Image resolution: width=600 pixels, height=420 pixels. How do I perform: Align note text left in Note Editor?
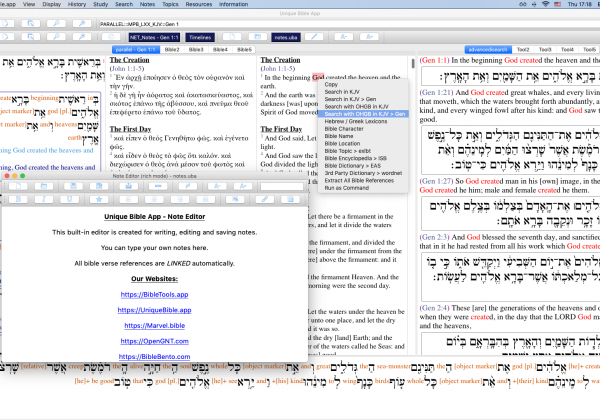129,199
